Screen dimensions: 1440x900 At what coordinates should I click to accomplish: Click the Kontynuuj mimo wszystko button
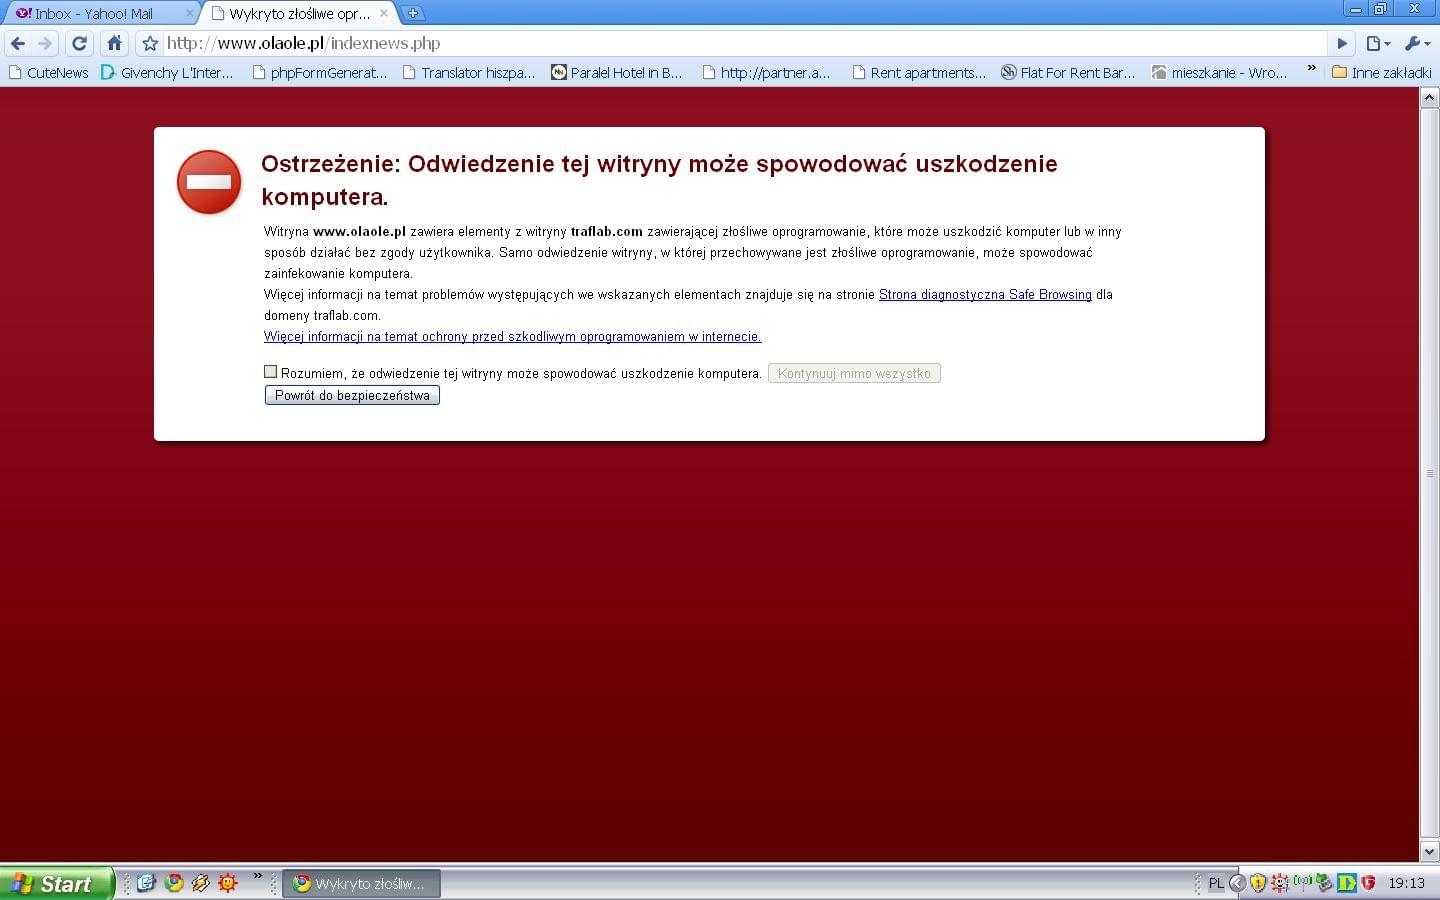tap(854, 373)
